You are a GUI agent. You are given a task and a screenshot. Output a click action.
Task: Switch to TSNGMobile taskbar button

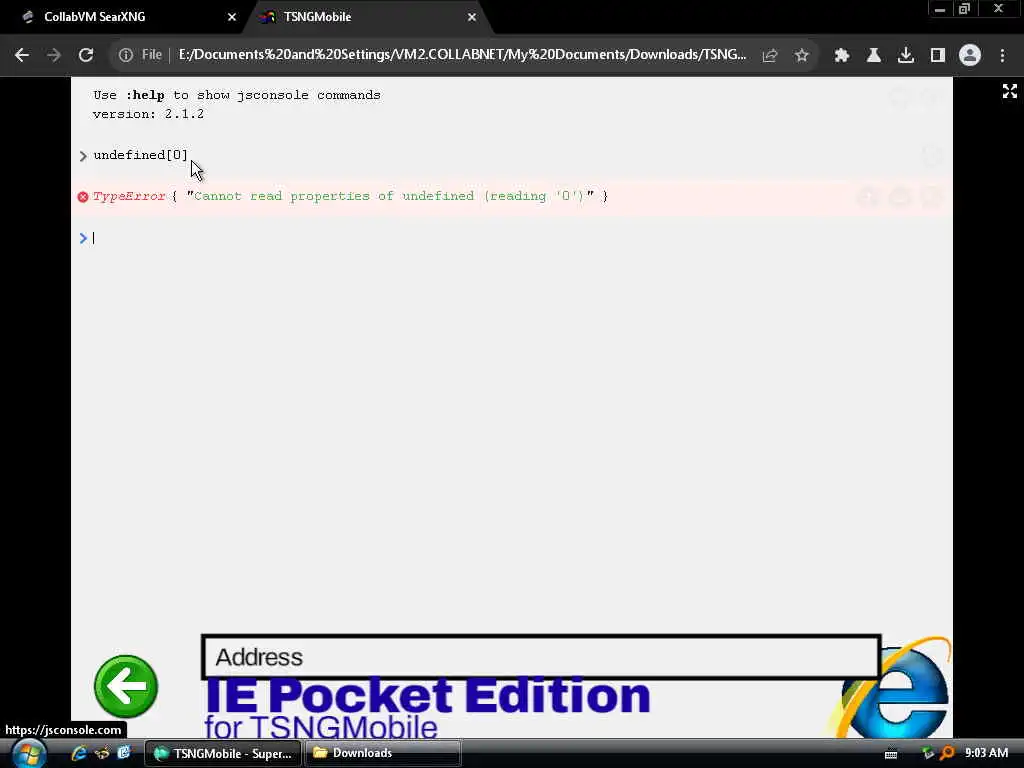coord(222,753)
